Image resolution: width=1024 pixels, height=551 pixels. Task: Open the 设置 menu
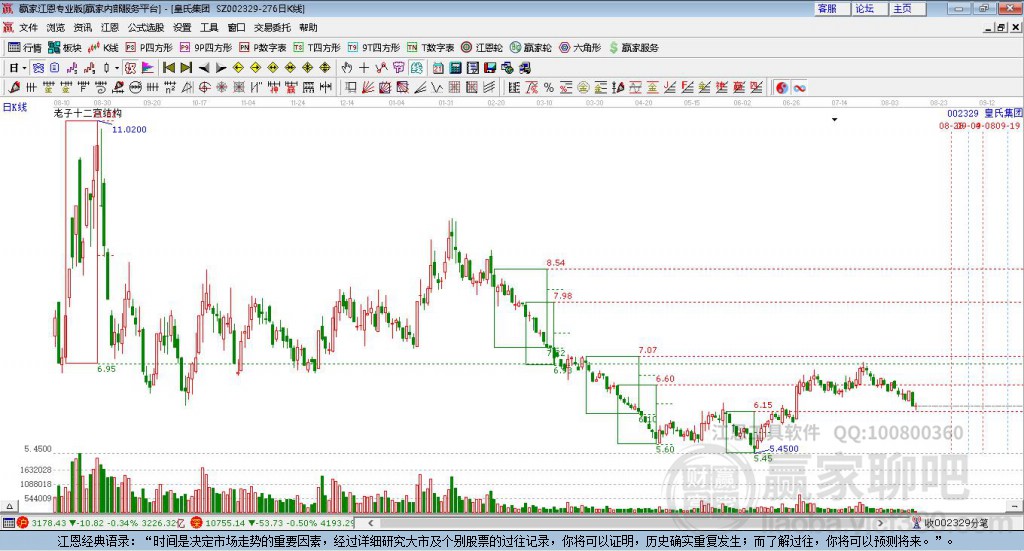click(x=182, y=27)
